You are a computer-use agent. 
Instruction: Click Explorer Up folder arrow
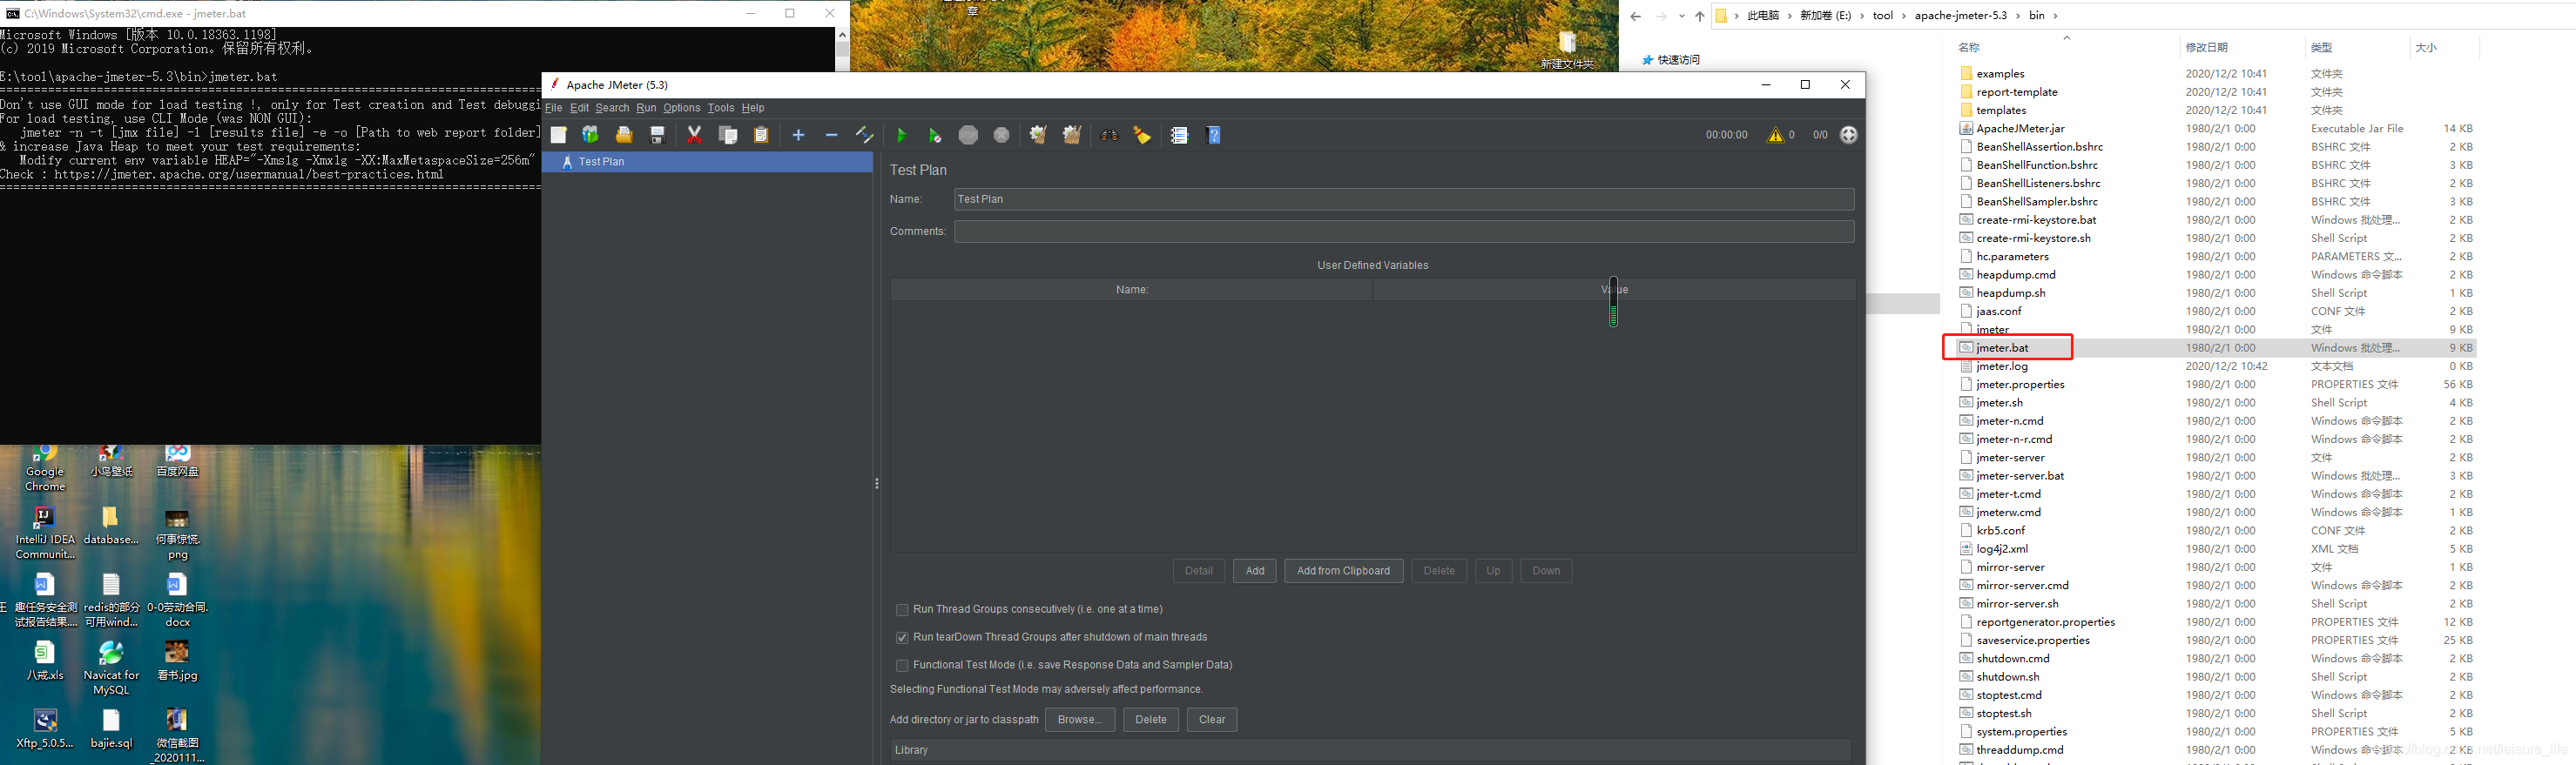click(1699, 15)
